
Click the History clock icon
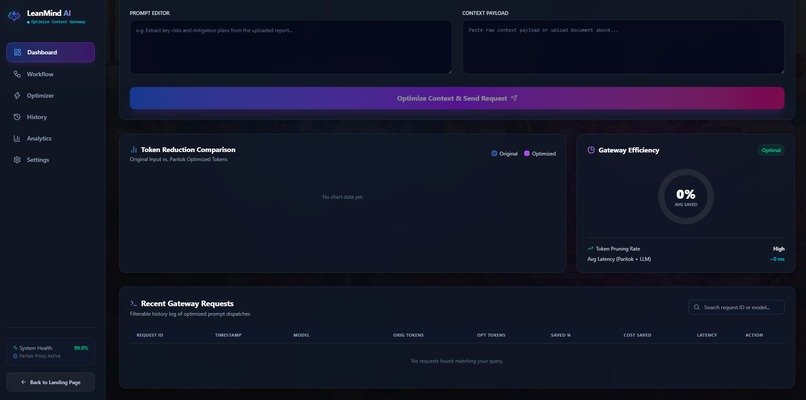pyautogui.click(x=17, y=117)
